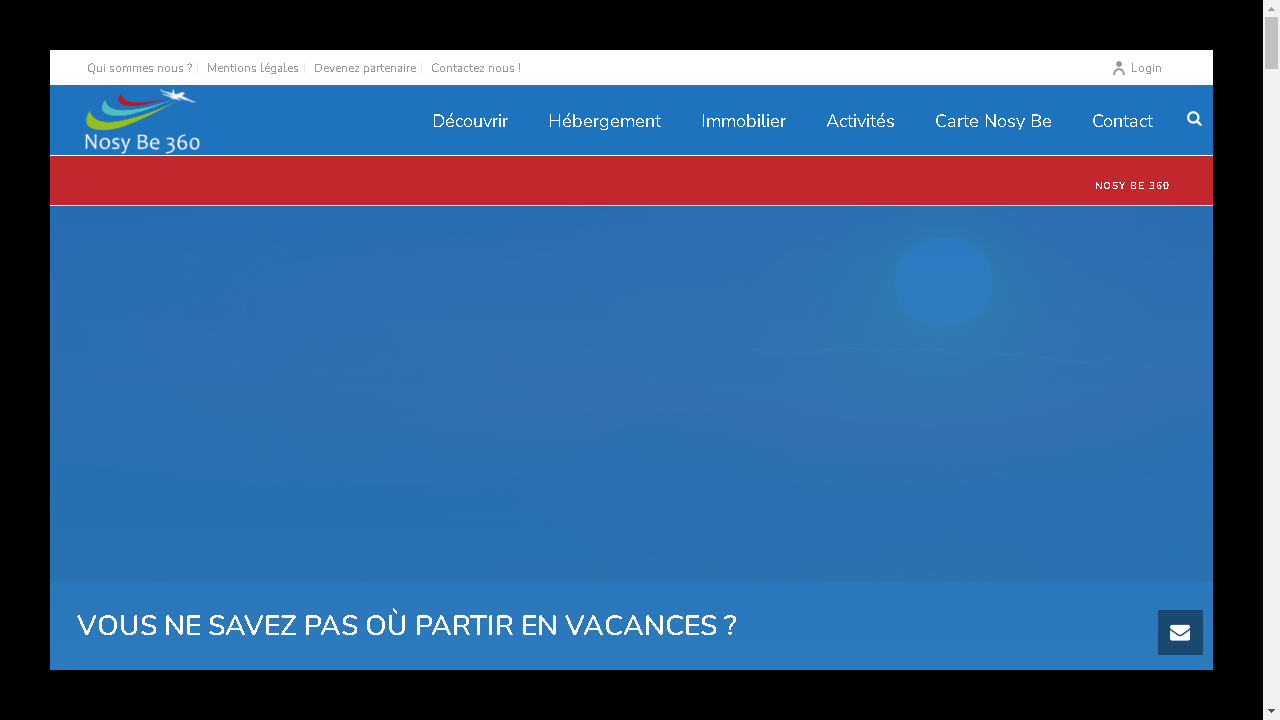Screen dimensions: 1280x720
Task: Click the page scrollbar thumb
Action: [1272, 42]
